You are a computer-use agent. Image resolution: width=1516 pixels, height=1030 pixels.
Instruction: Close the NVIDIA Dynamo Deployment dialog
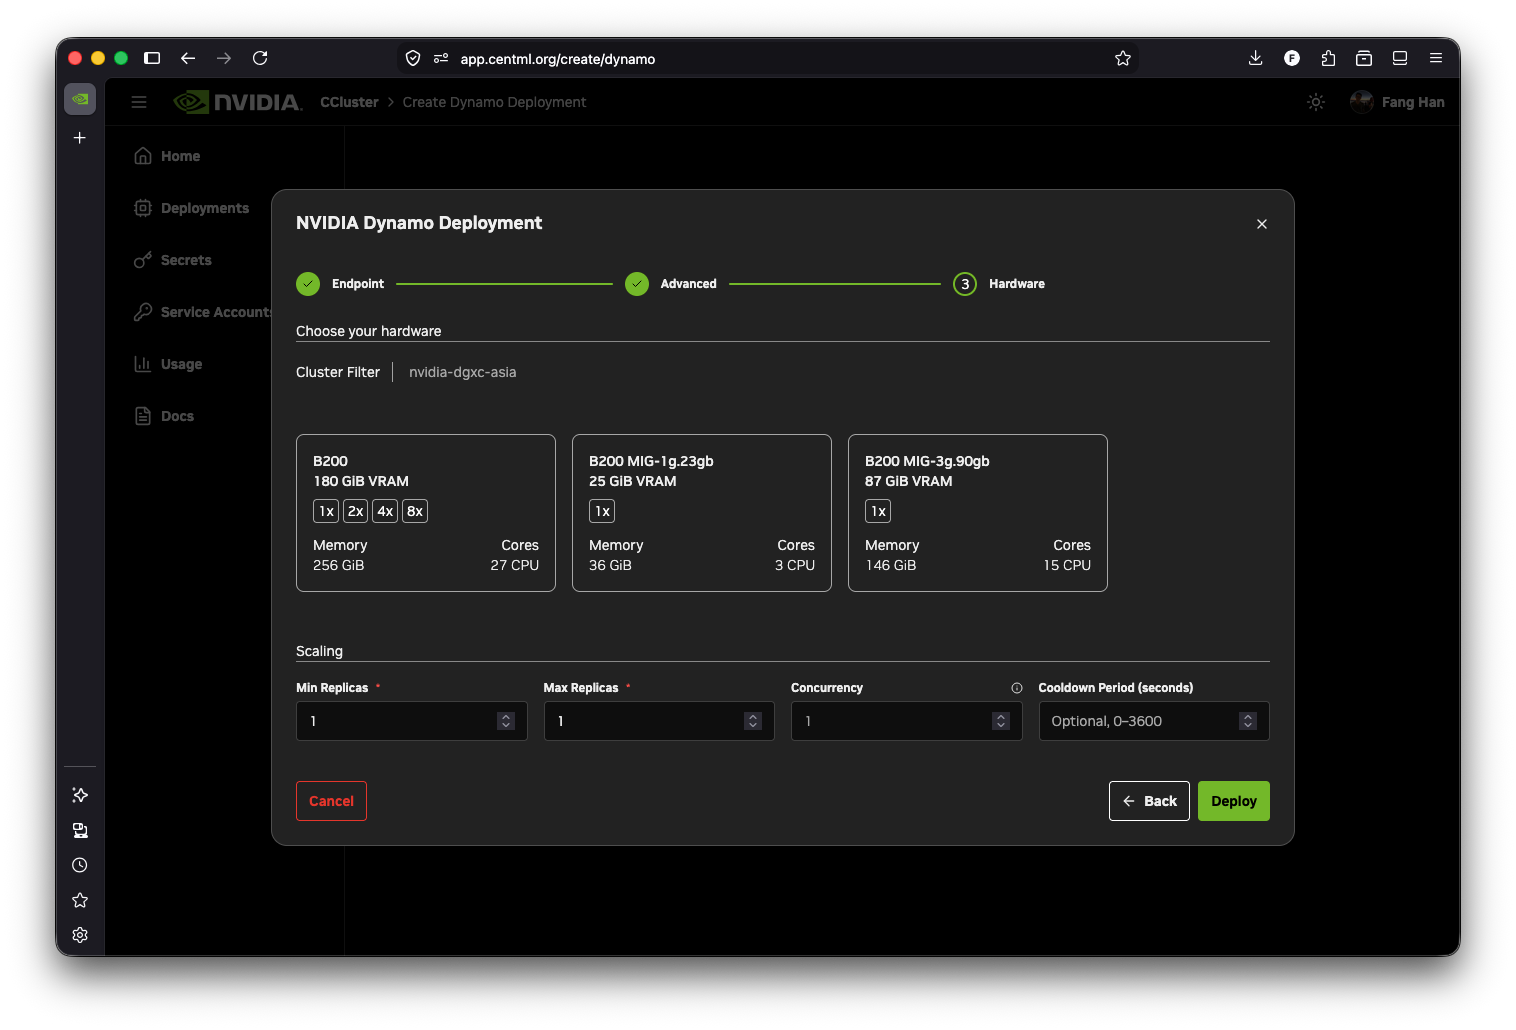(1262, 224)
